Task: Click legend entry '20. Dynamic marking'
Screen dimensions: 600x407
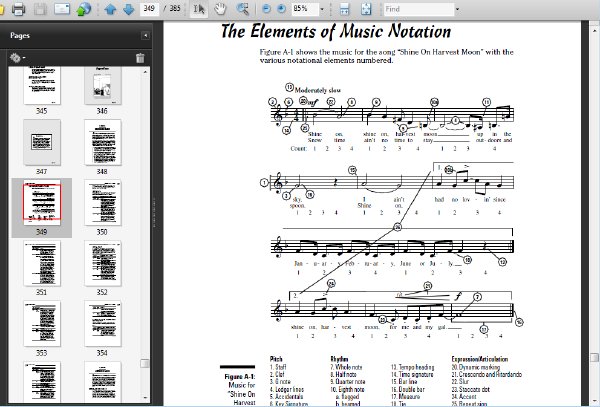Action: pos(476,367)
